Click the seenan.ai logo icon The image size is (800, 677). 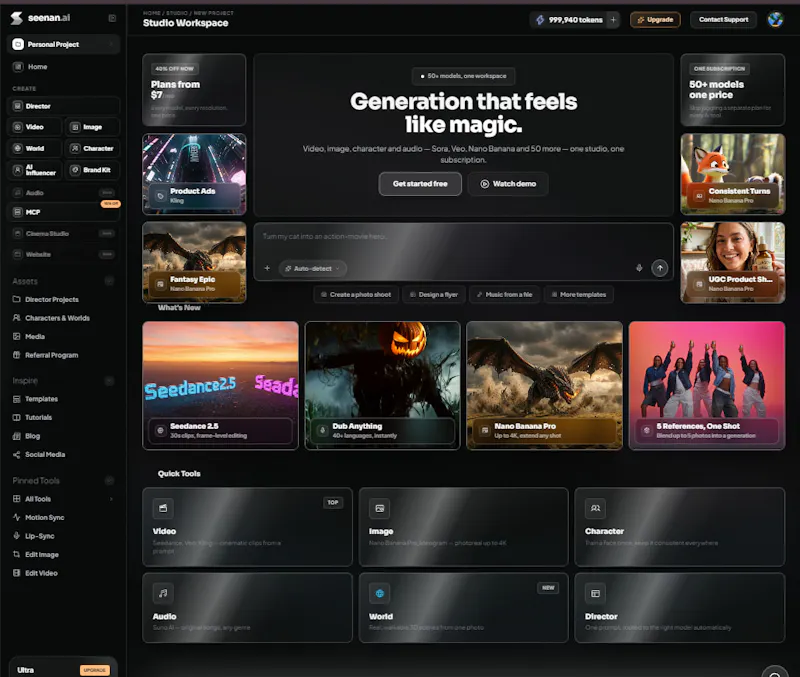click(16, 18)
